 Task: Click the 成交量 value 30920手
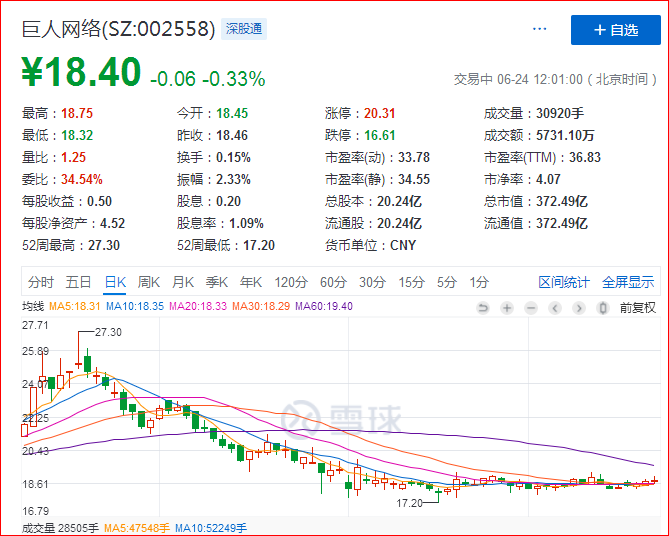[x=560, y=114]
